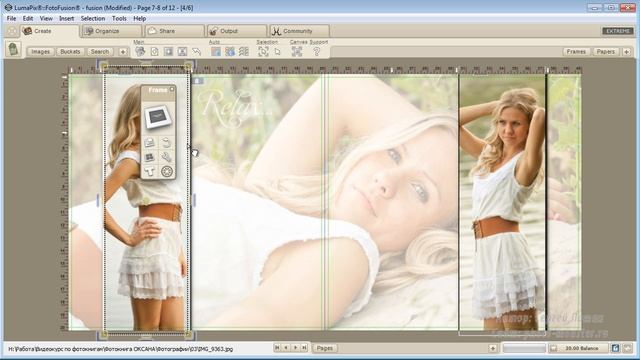Open the Pages panel button
640x360 pixels.
(x=325, y=348)
